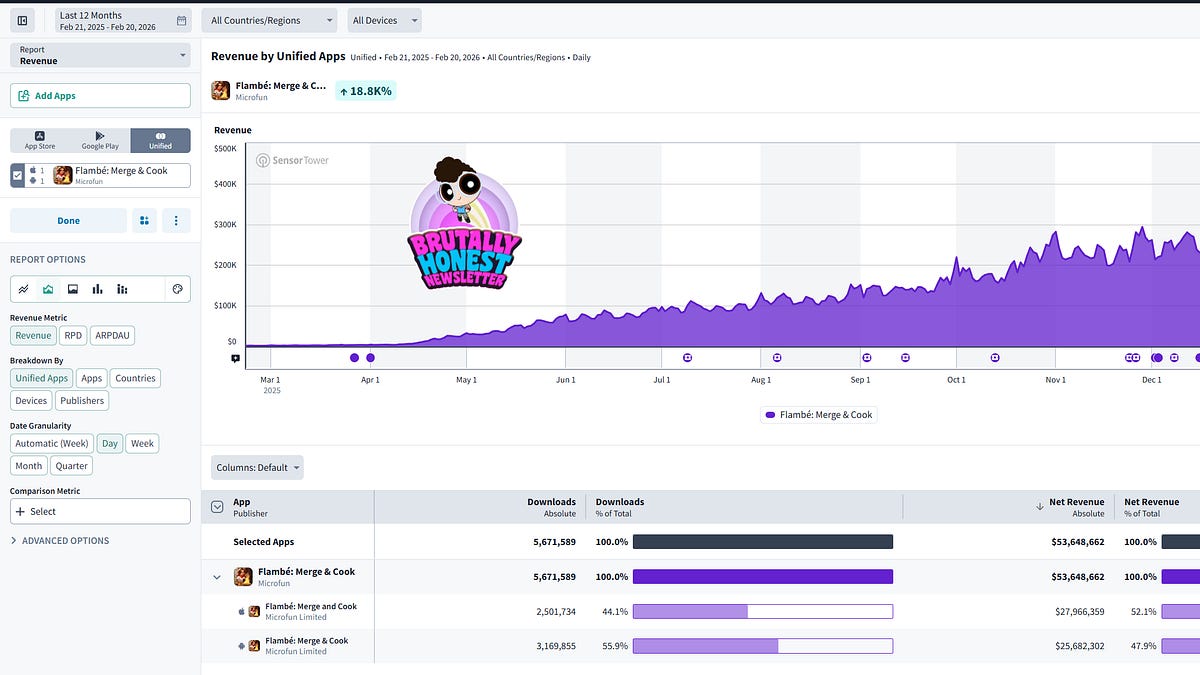Viewport: 1200px width, 675px height.
Task: Set date granularity to Week
Action: [x=142, y=443]
